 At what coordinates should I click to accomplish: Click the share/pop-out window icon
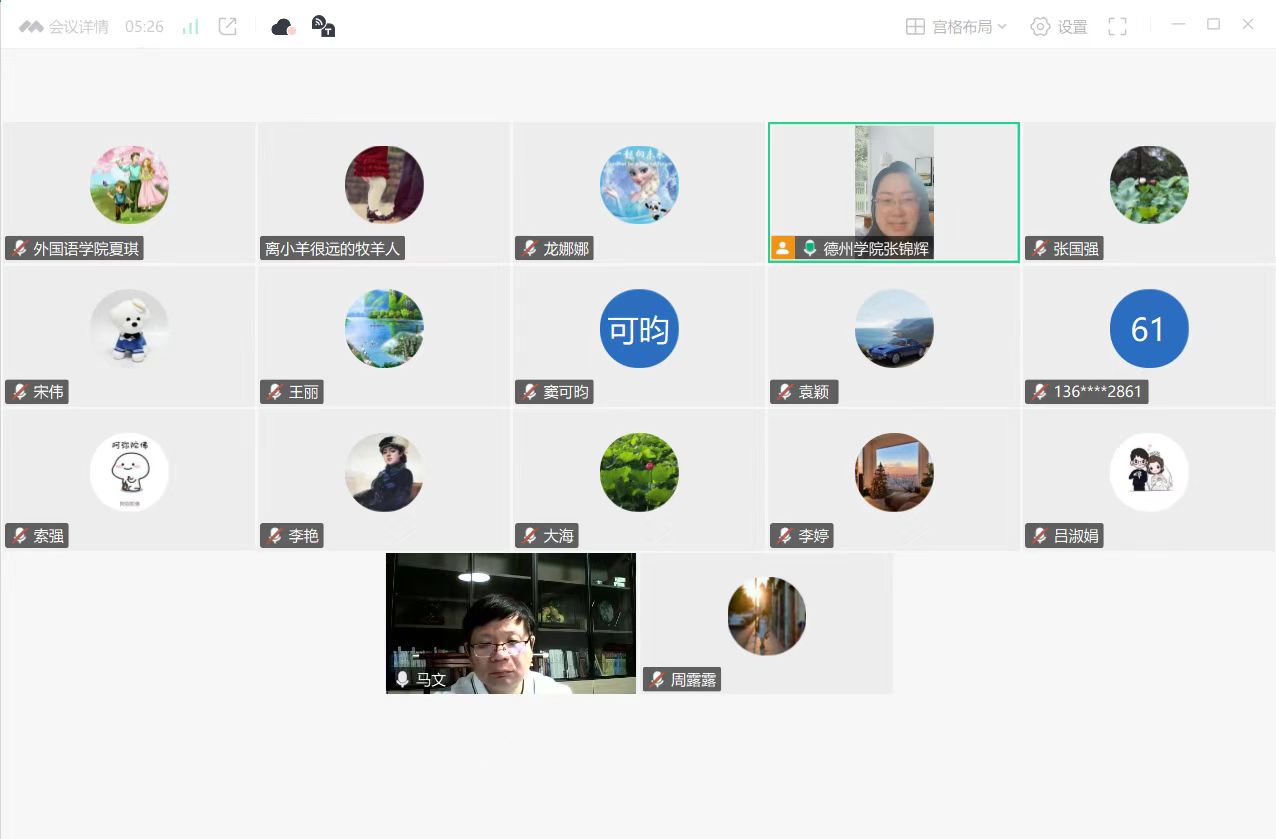(228, 27)
